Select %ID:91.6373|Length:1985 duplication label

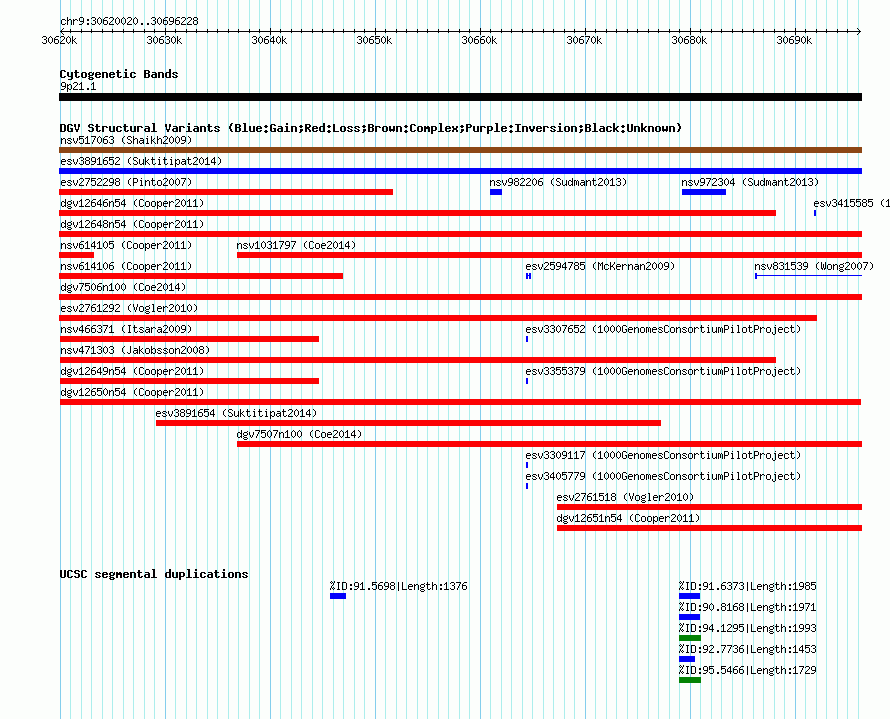pyautogui.click(x=748, y=586)
